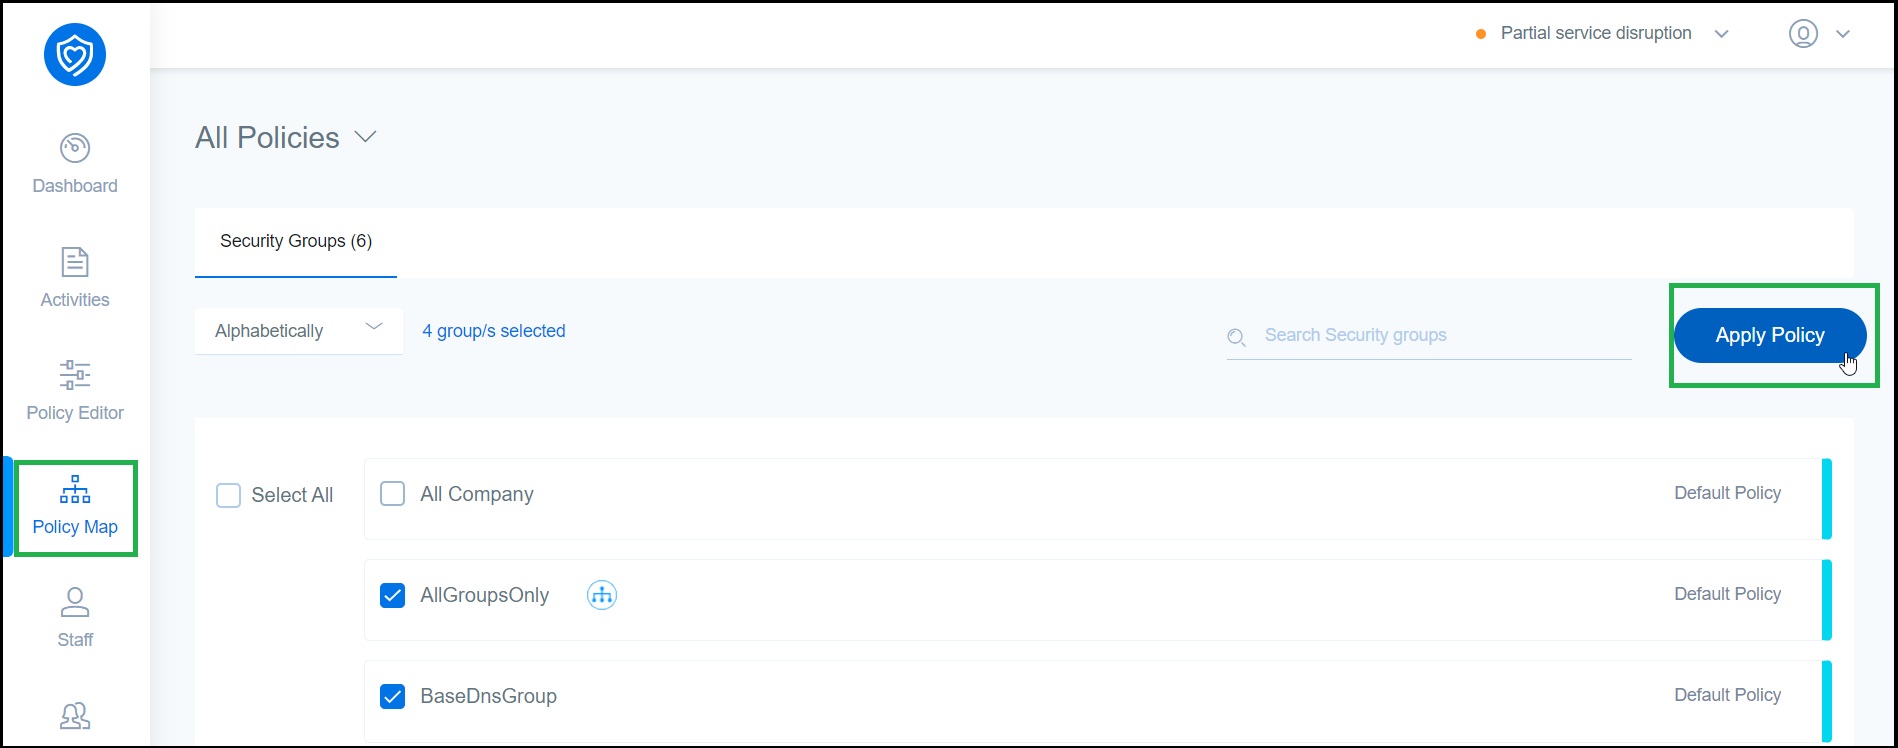Image resolution: width=1898 pixels, height=748 pixels.
Task: Open the Activities document icon
Action: pos(75,262)
